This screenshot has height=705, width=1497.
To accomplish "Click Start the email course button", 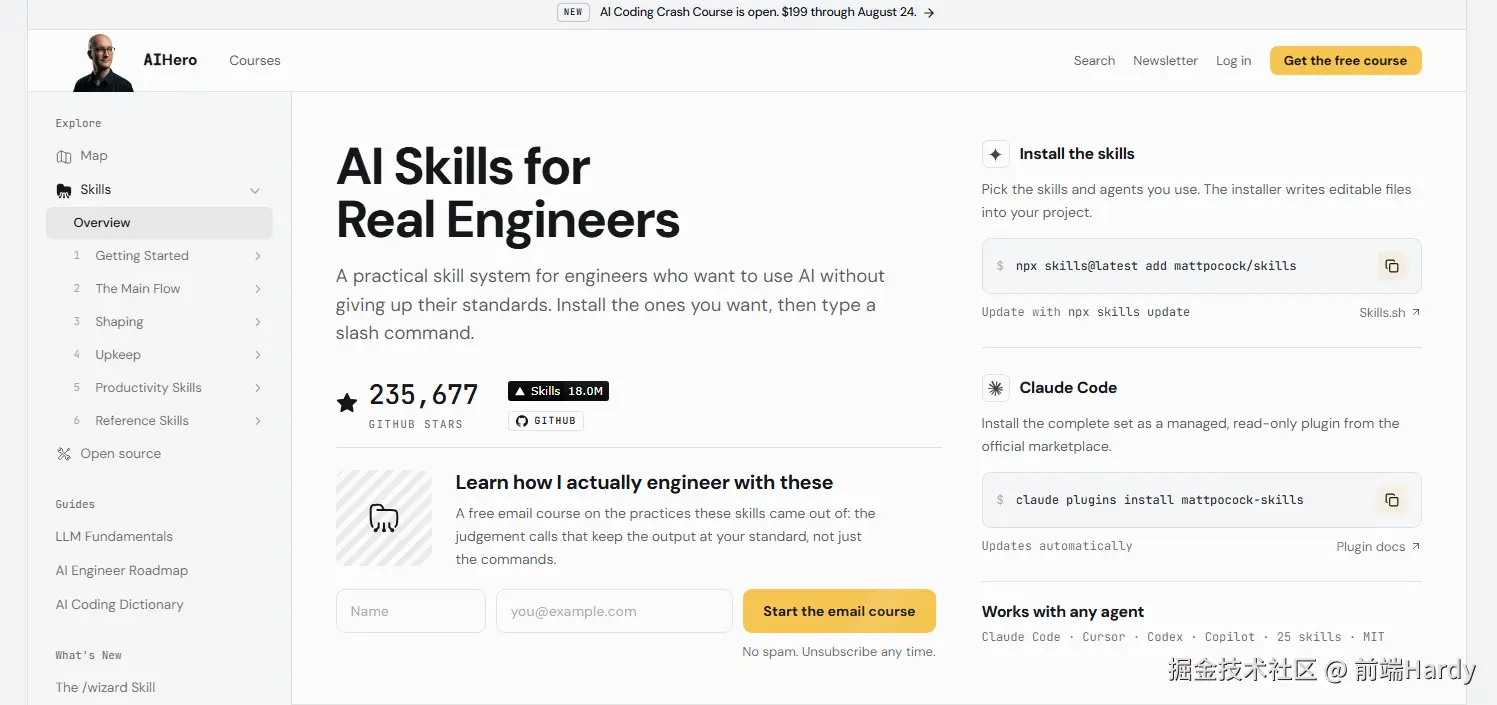I will click(x=839, y=611).
